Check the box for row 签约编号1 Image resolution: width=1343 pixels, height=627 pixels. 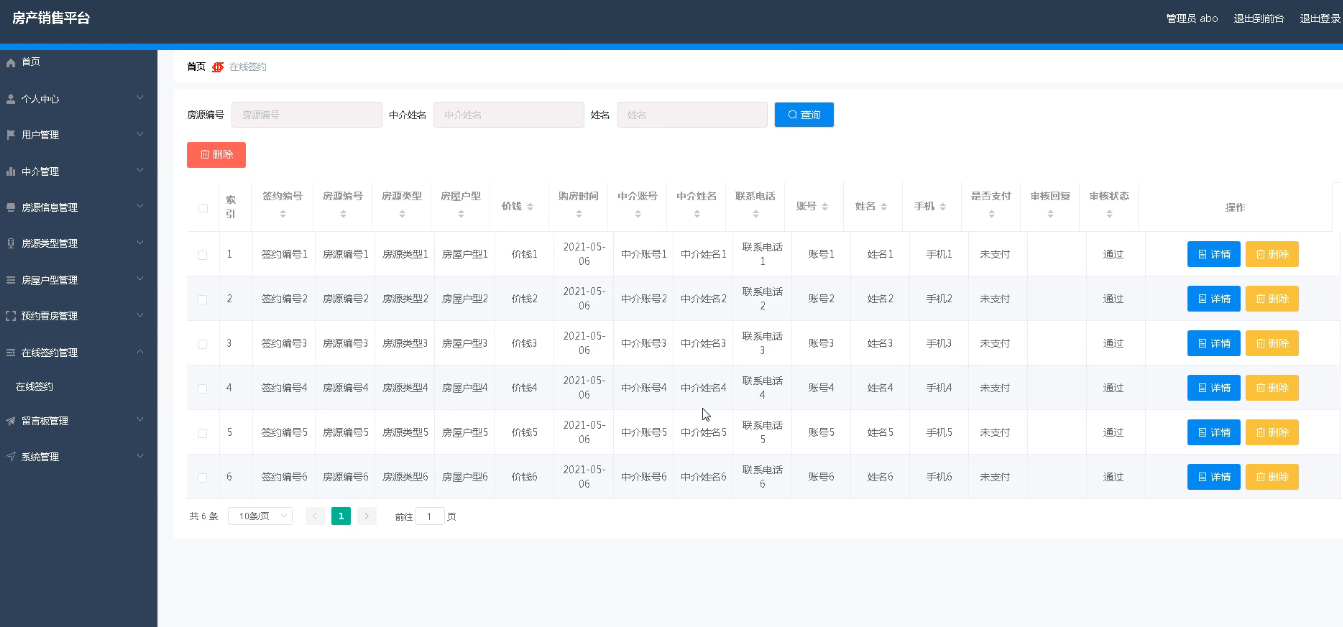(x=203, y=255)
